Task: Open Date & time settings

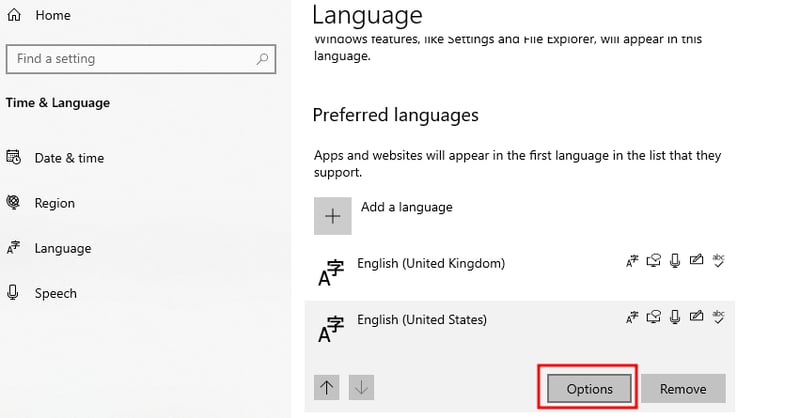Action: (55, 158)
